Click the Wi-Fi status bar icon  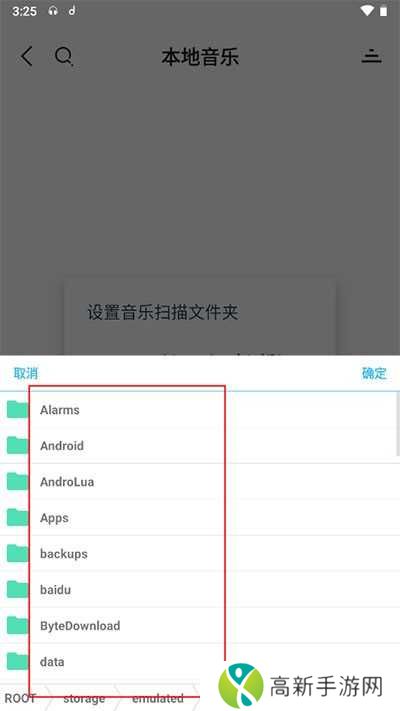coord(367,11)
